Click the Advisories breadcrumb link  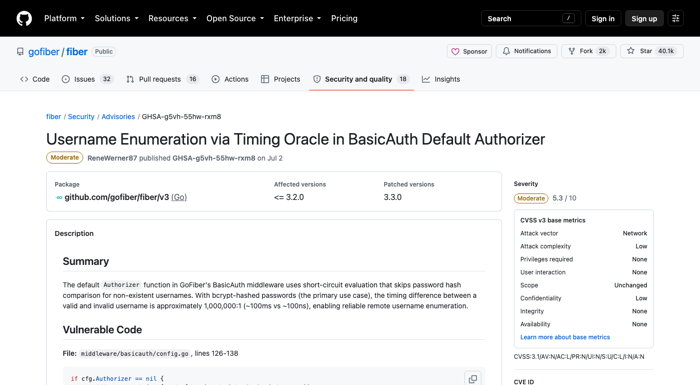(118, 117)
